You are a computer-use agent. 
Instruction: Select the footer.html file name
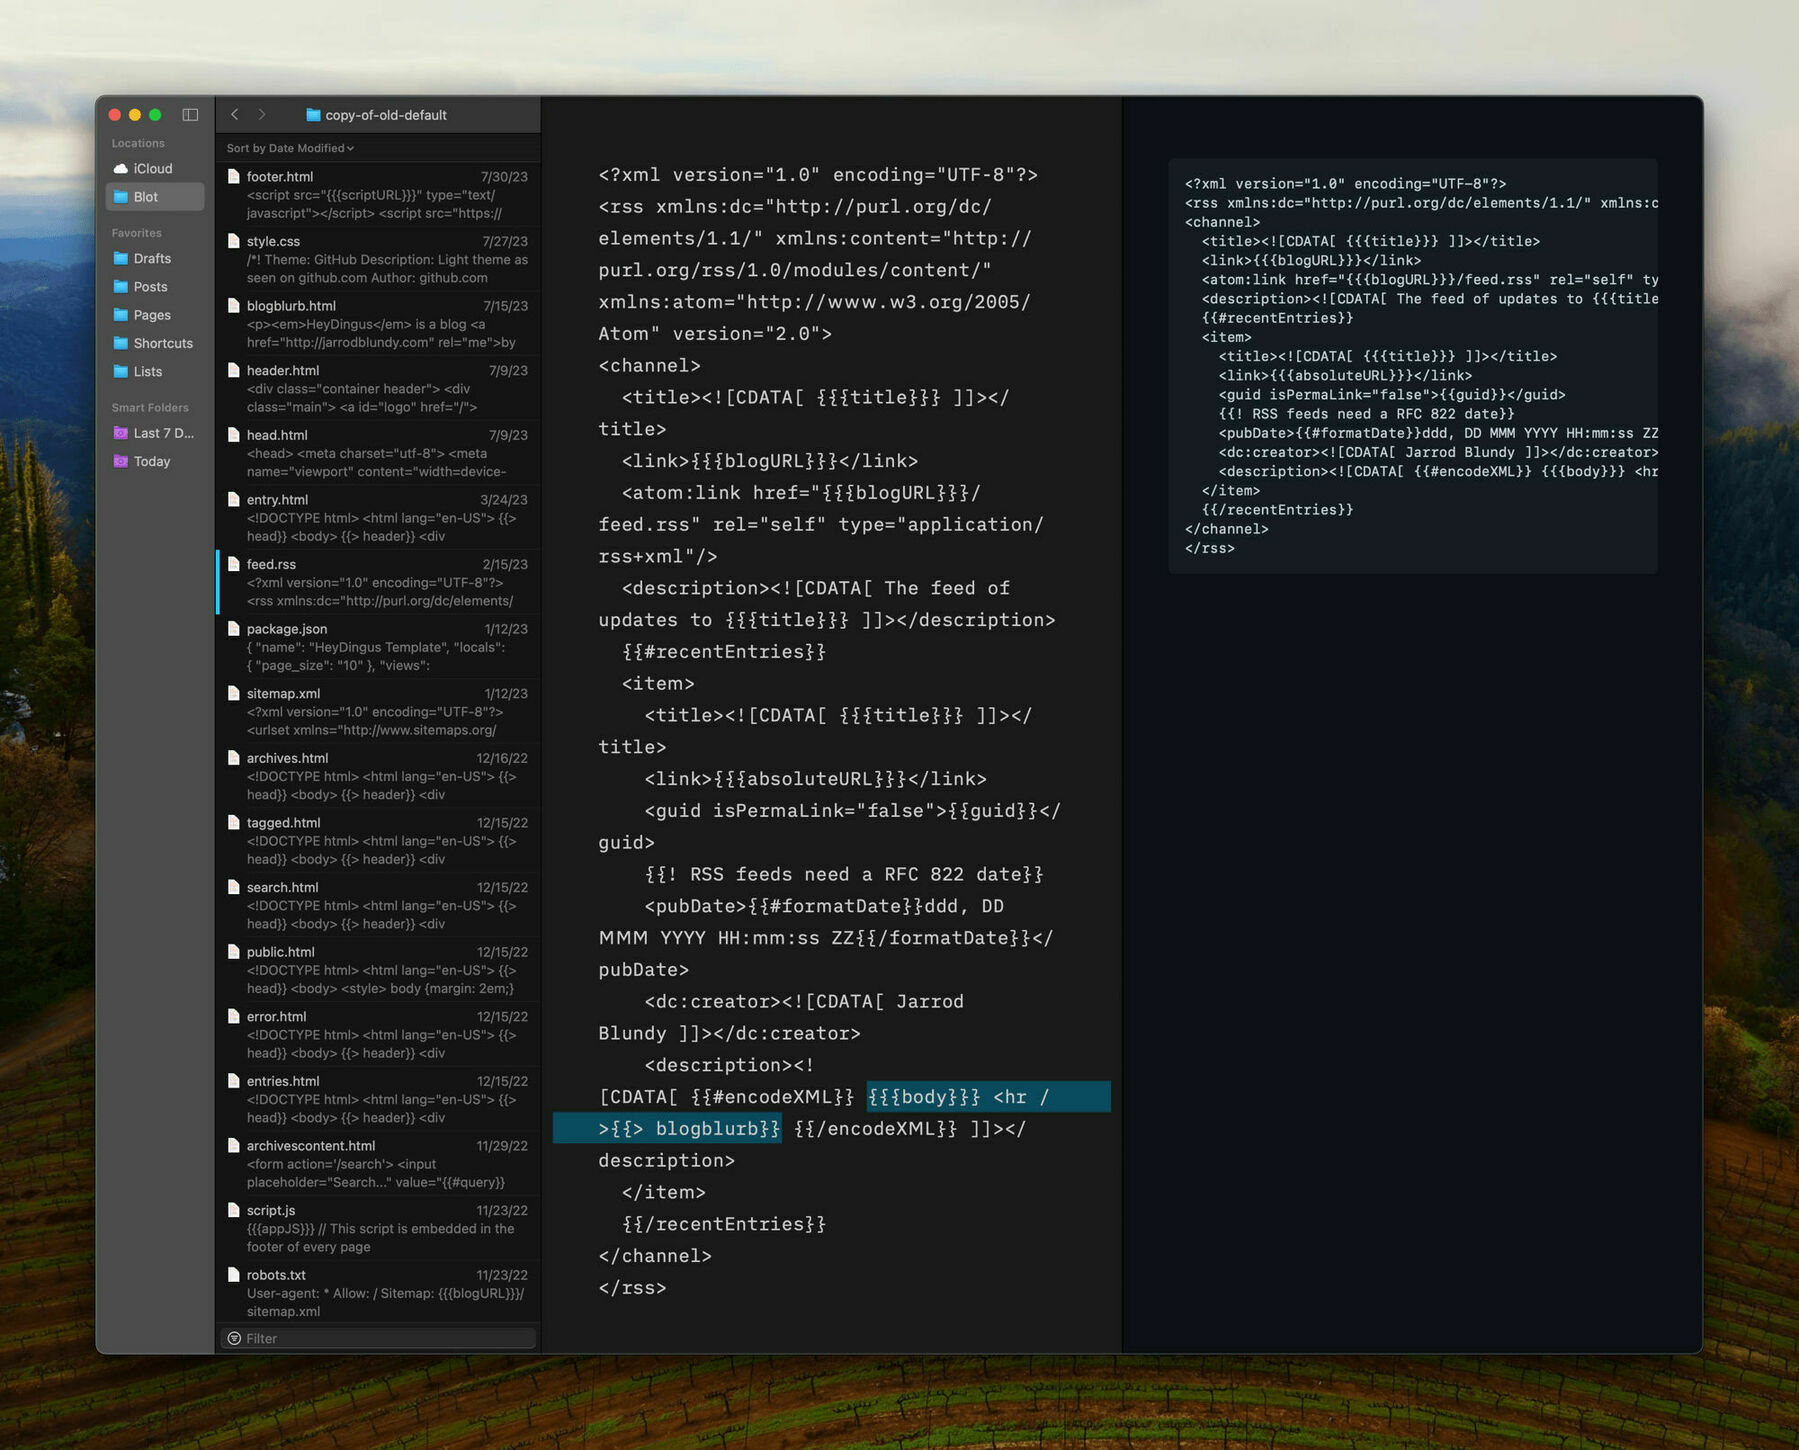coord(280,177)
